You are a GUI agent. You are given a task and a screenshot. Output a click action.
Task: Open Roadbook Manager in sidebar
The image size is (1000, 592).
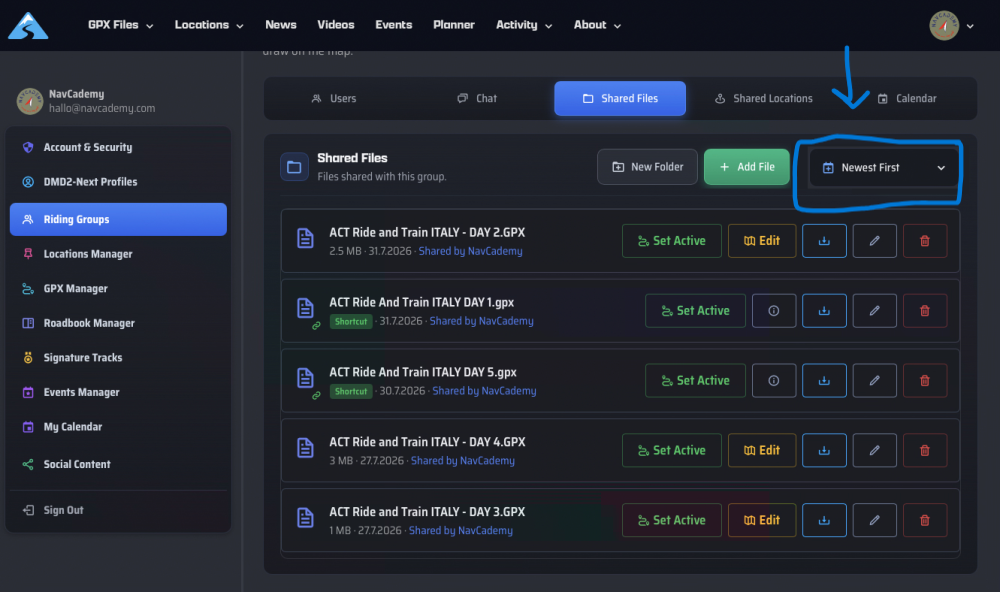[118, 323]
